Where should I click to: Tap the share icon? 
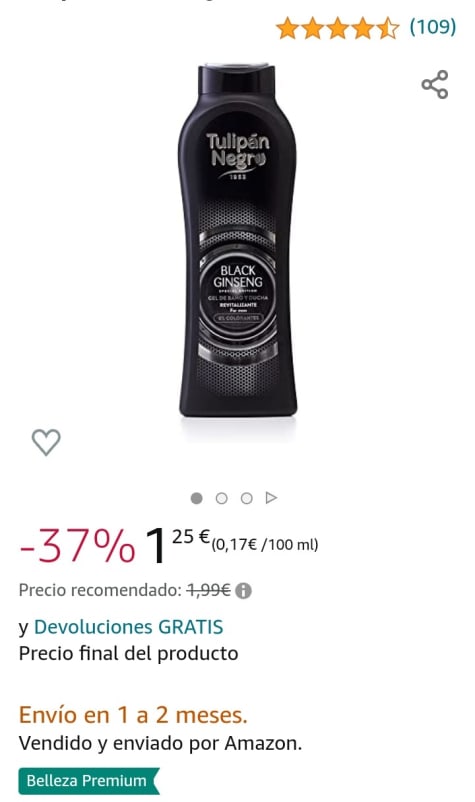pyautogui.click(x=435, y=84)
